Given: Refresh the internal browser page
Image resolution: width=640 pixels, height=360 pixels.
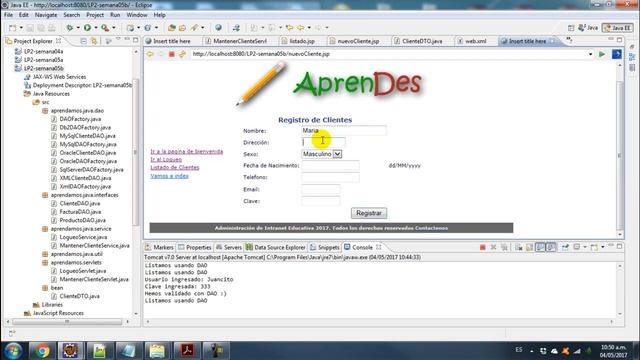Looking at the screenshot, I should (x=182, y=54).
